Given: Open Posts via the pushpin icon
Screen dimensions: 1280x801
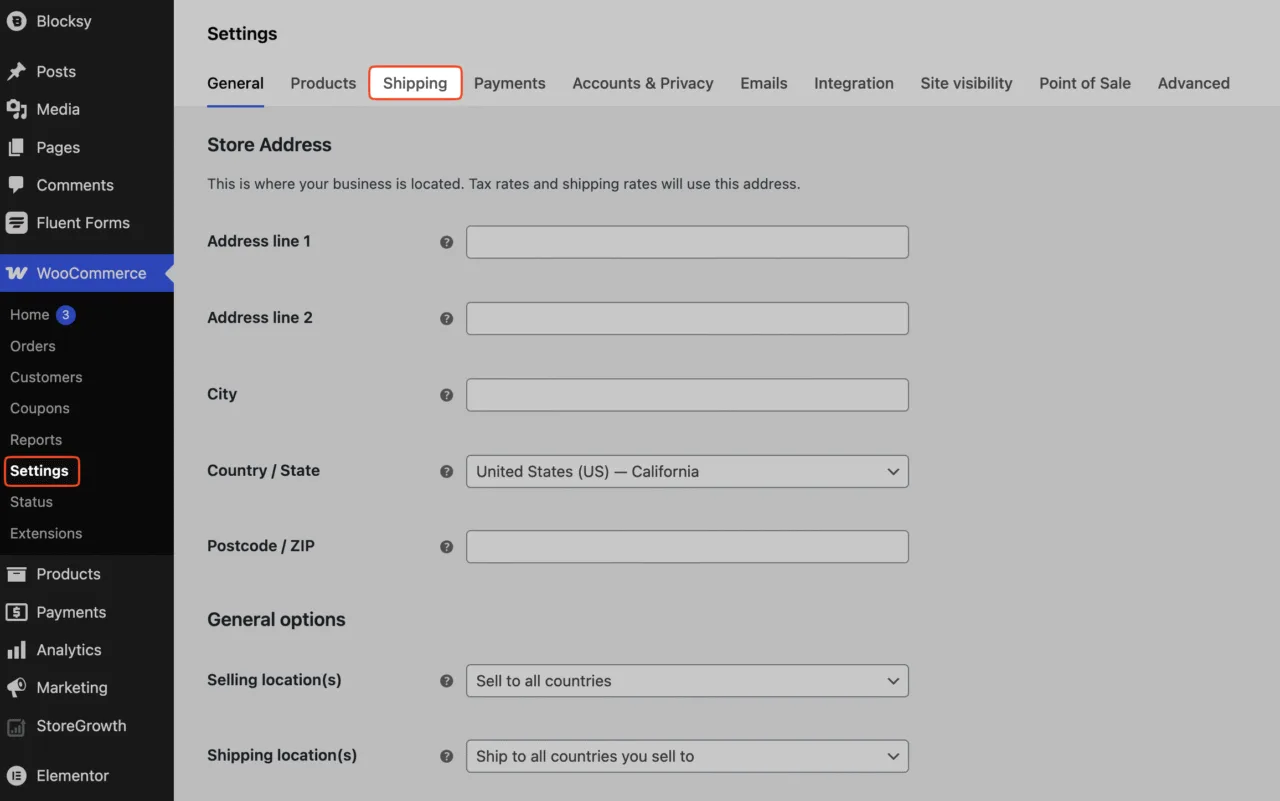Looking at the screenshot, I should 16,72.
